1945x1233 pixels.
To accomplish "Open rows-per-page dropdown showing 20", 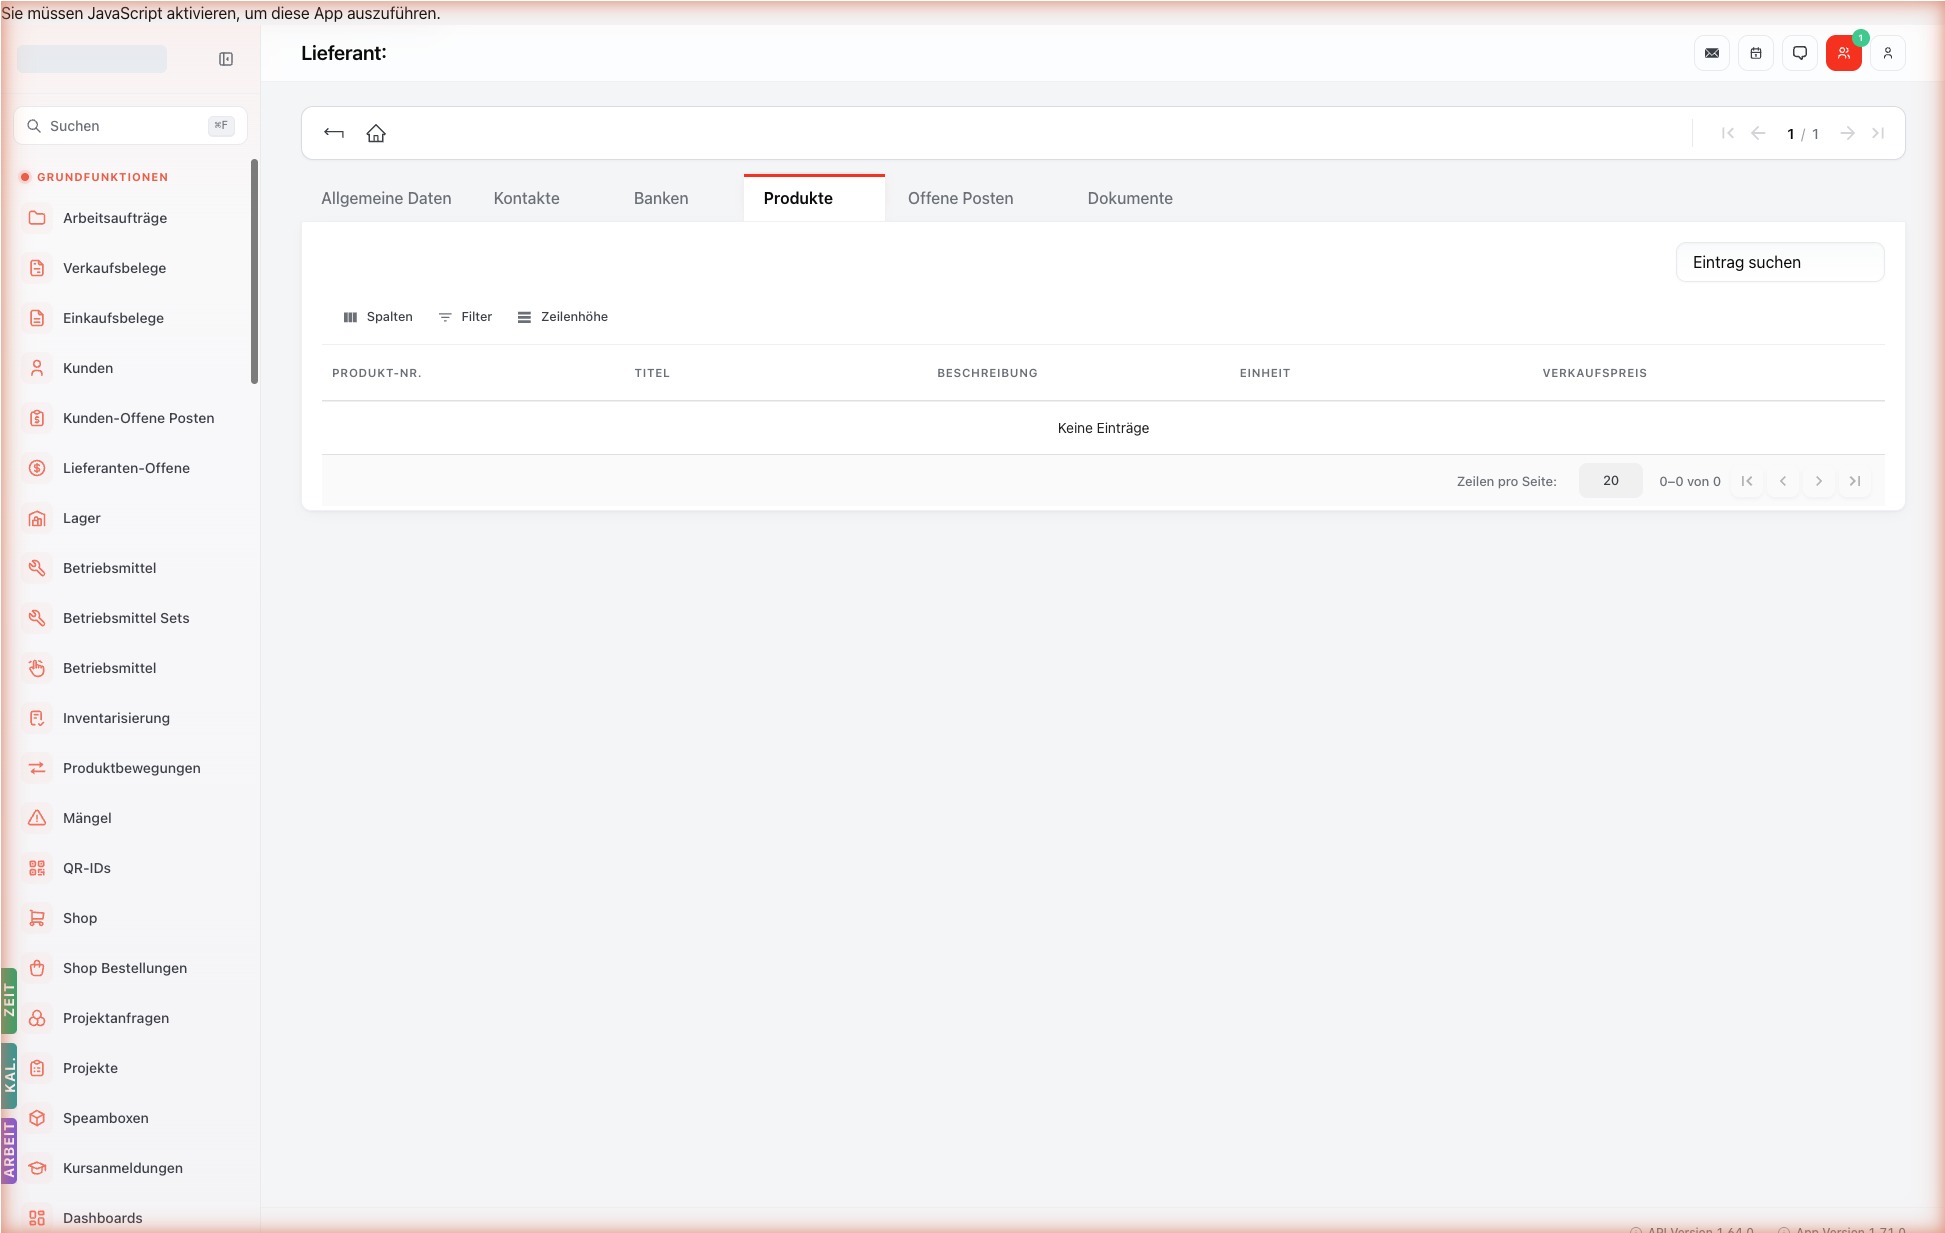I will 1610,481.
